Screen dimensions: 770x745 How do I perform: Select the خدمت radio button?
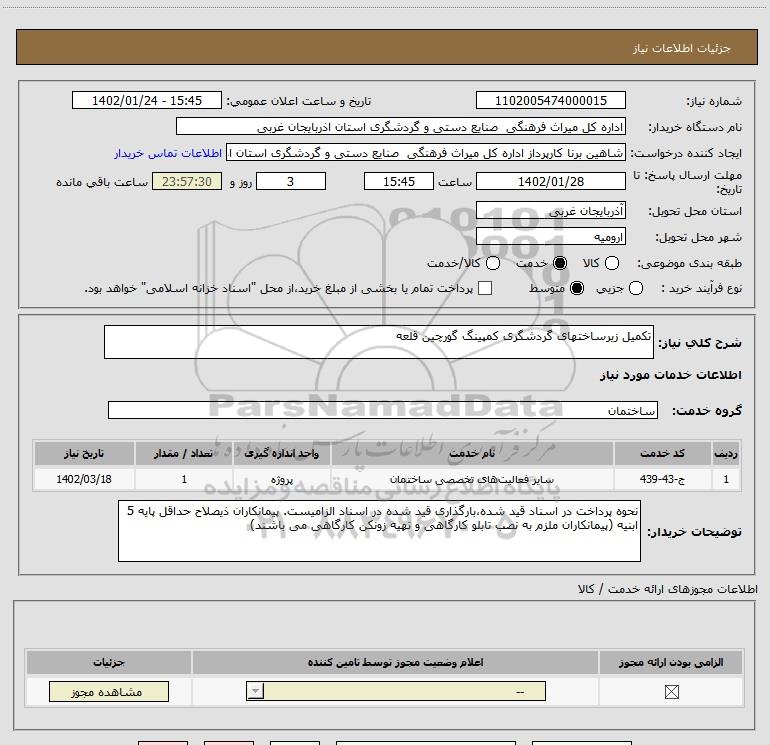pos(560,263)
